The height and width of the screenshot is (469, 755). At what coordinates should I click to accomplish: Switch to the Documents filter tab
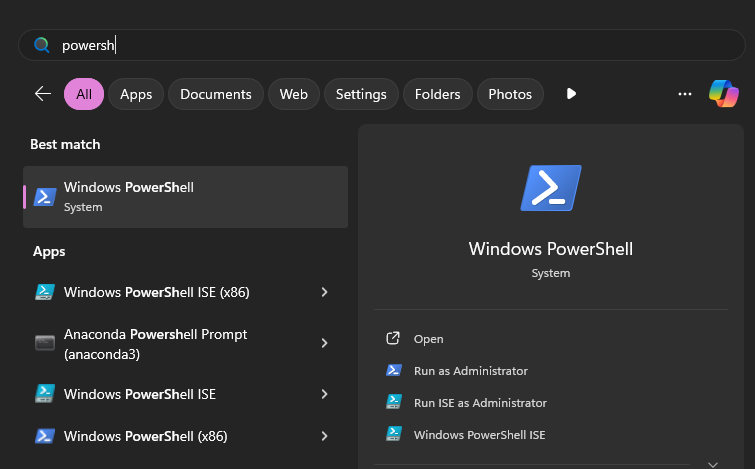216,94
